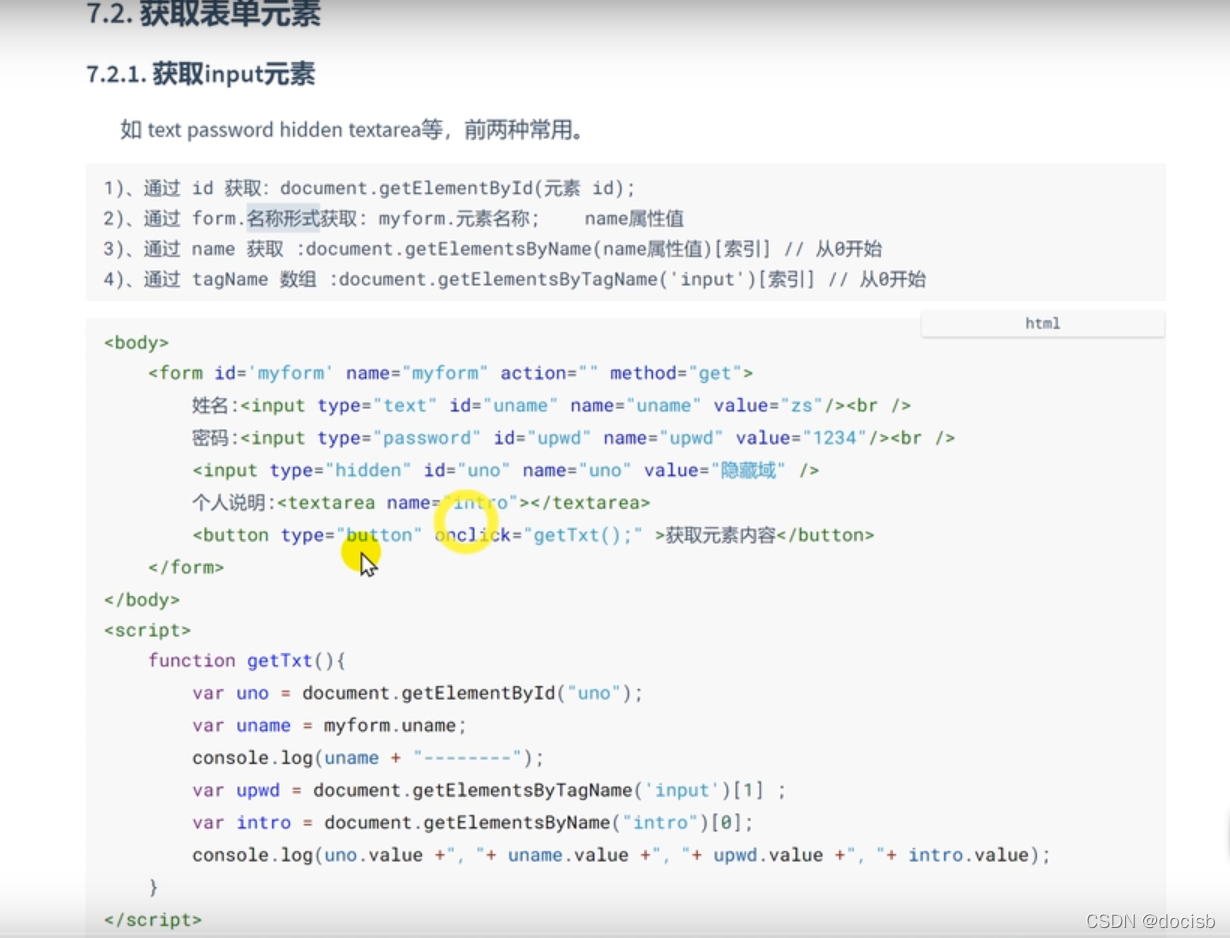Click the '</body>' closing tag line
Screen dimensions: 1230x938
point(142,600)
